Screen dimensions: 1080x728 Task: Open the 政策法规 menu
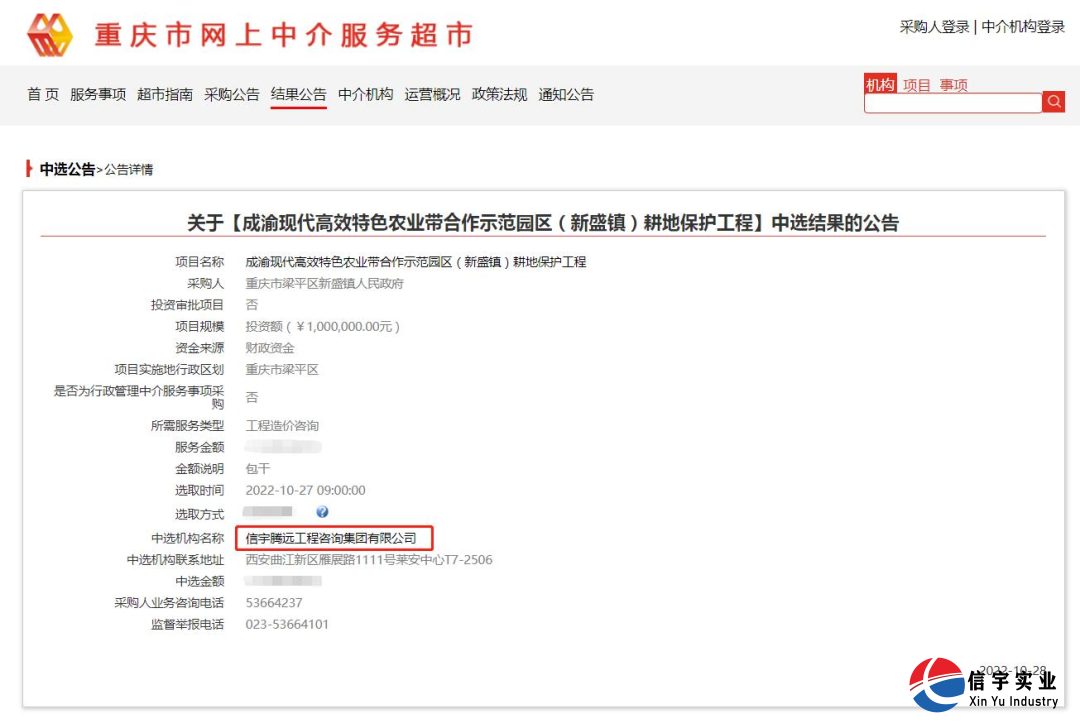coord(499,94)
